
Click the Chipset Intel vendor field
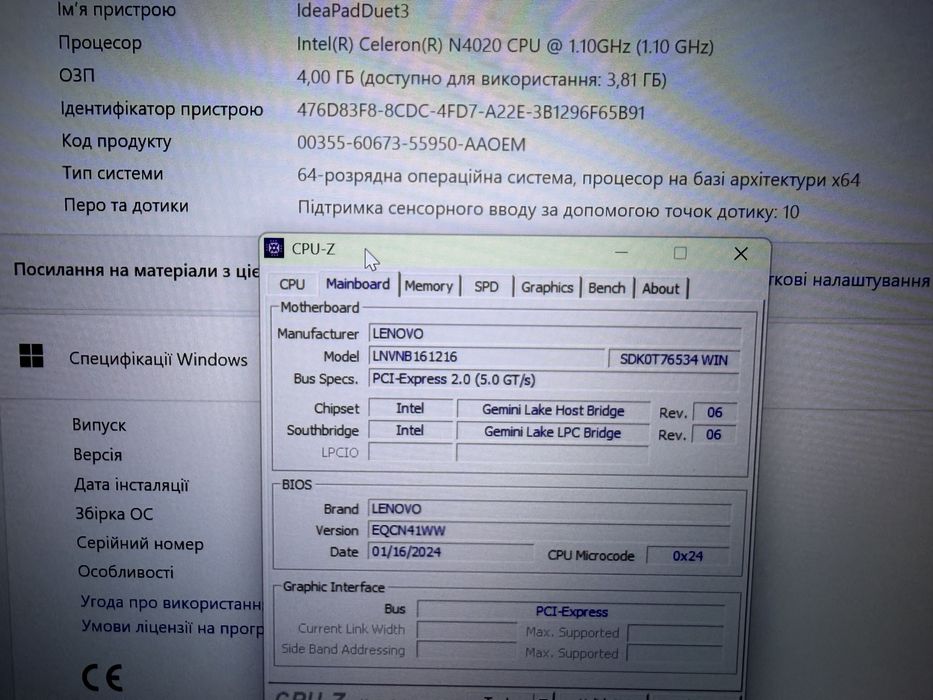pyautogui.click(x=410, y=408)
